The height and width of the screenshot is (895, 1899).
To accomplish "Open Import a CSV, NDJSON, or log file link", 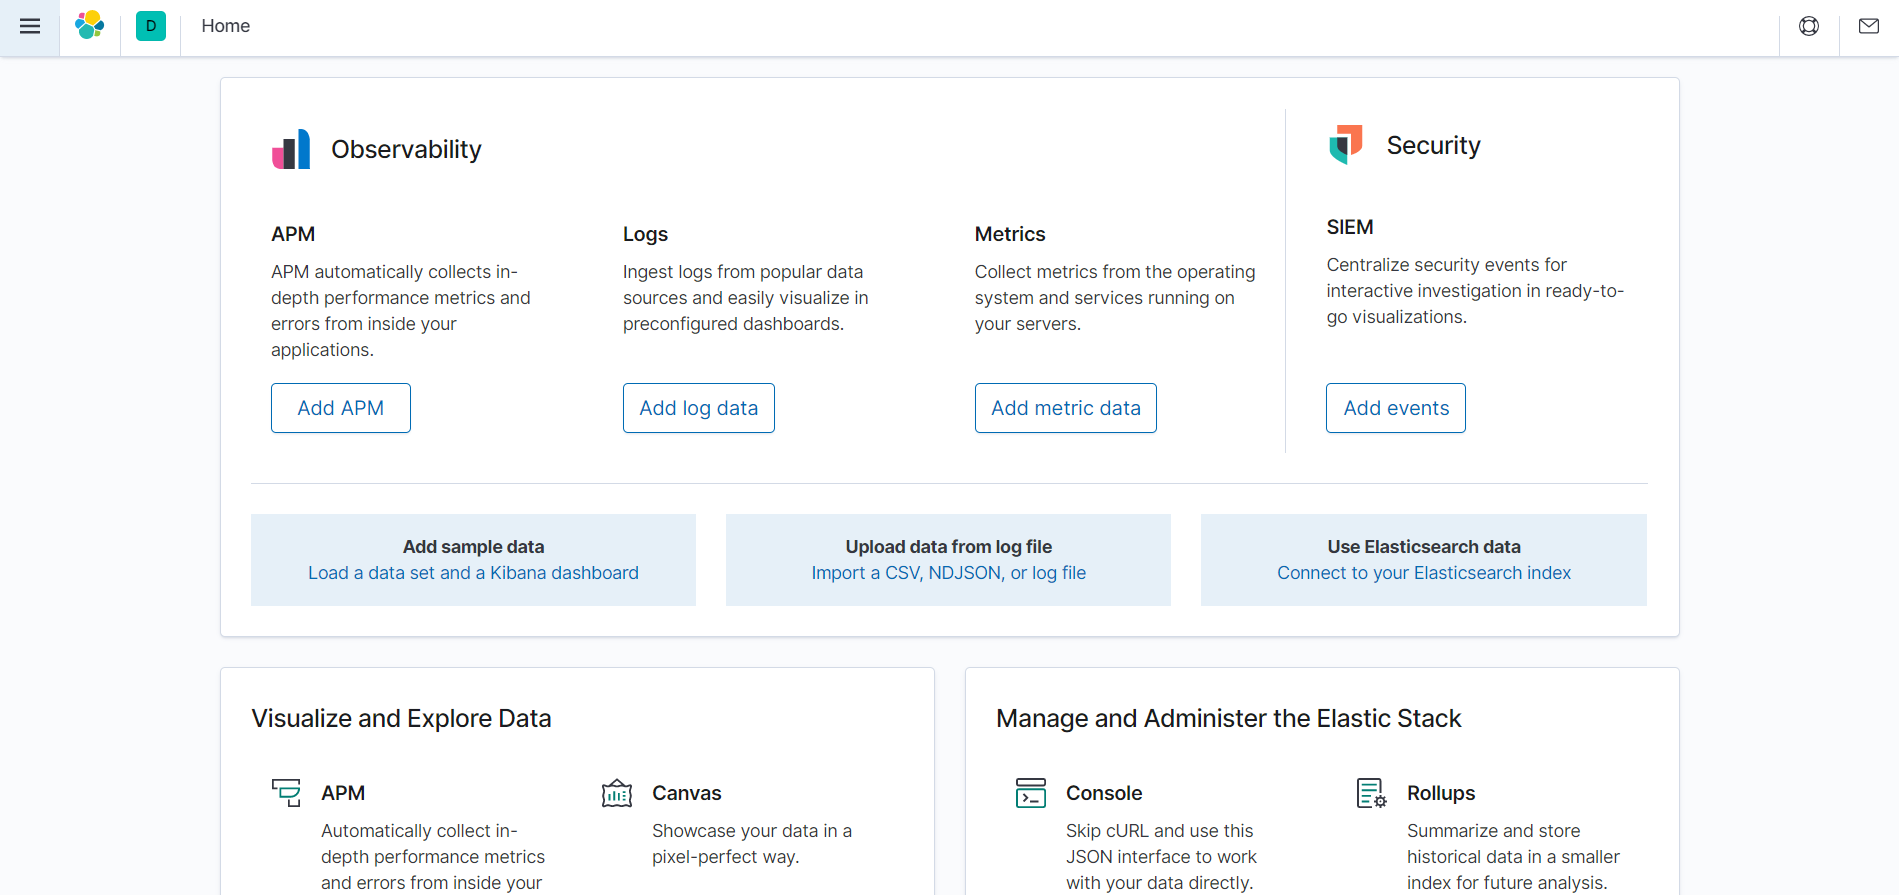I will tap(949, 573).
